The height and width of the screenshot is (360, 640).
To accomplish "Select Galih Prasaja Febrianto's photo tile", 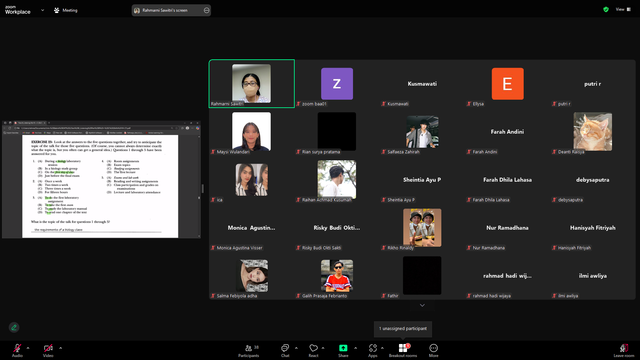I will (337, 276).
